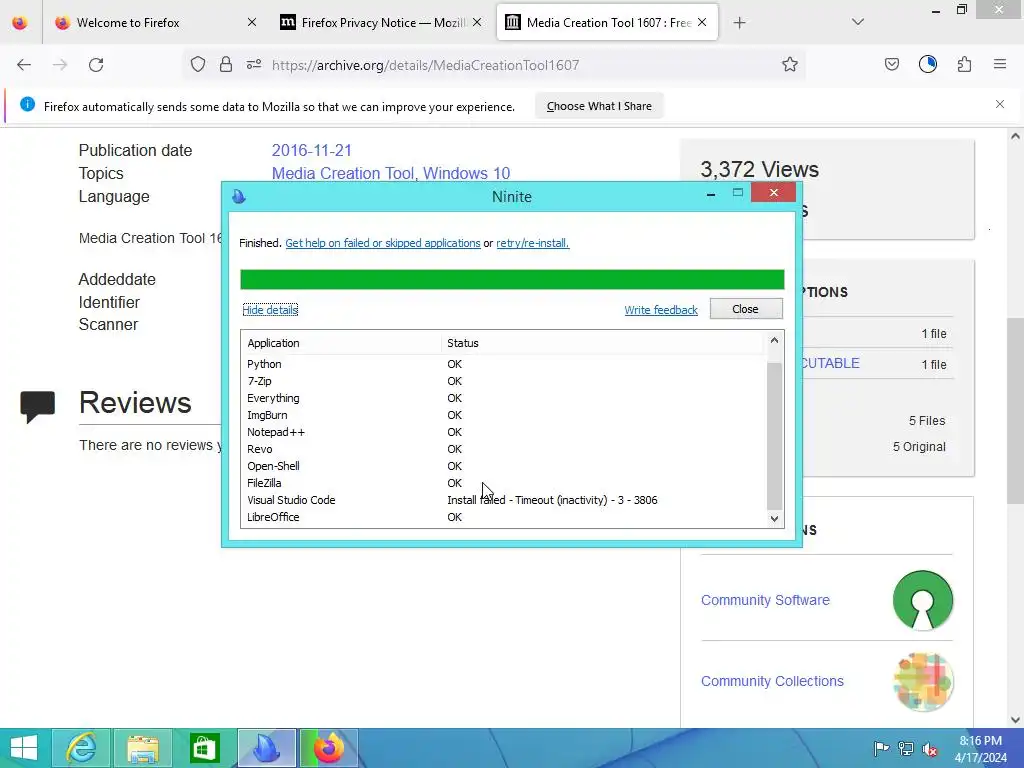Select the Notepad++ row
This screenshot has width=1024, height=768.
[x=503, y=432]
